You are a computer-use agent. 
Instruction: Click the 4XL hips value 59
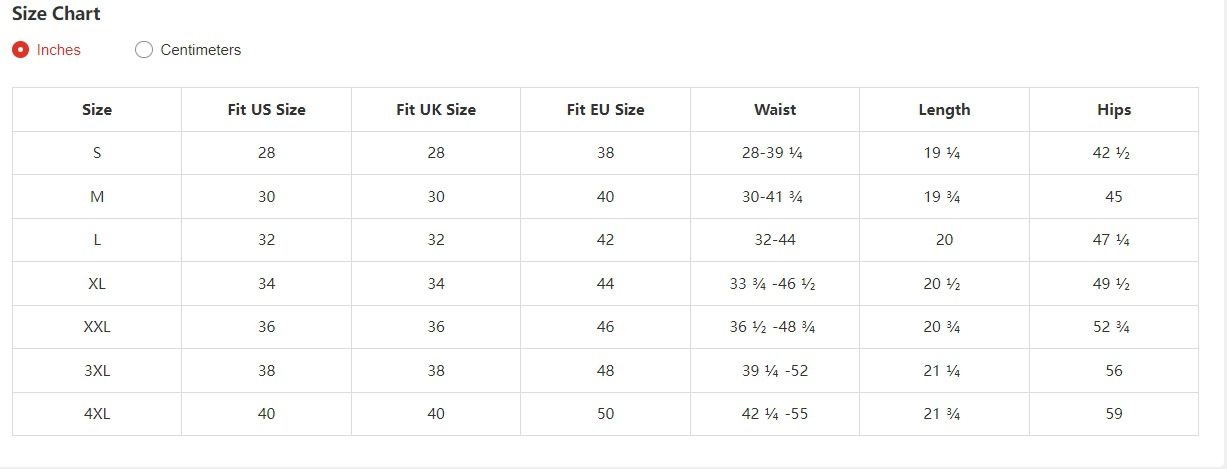[1114, 414]
